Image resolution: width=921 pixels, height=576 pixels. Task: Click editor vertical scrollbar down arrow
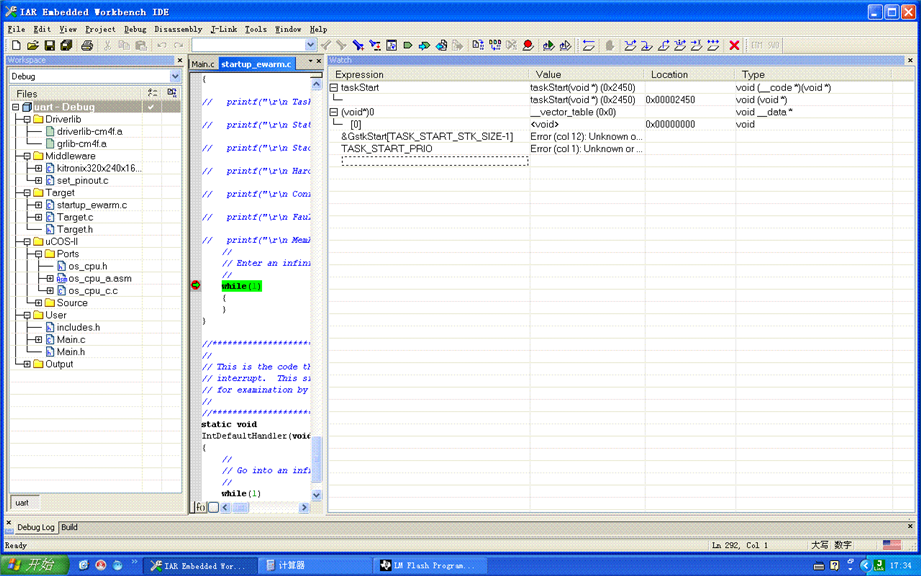click(317, 495)
